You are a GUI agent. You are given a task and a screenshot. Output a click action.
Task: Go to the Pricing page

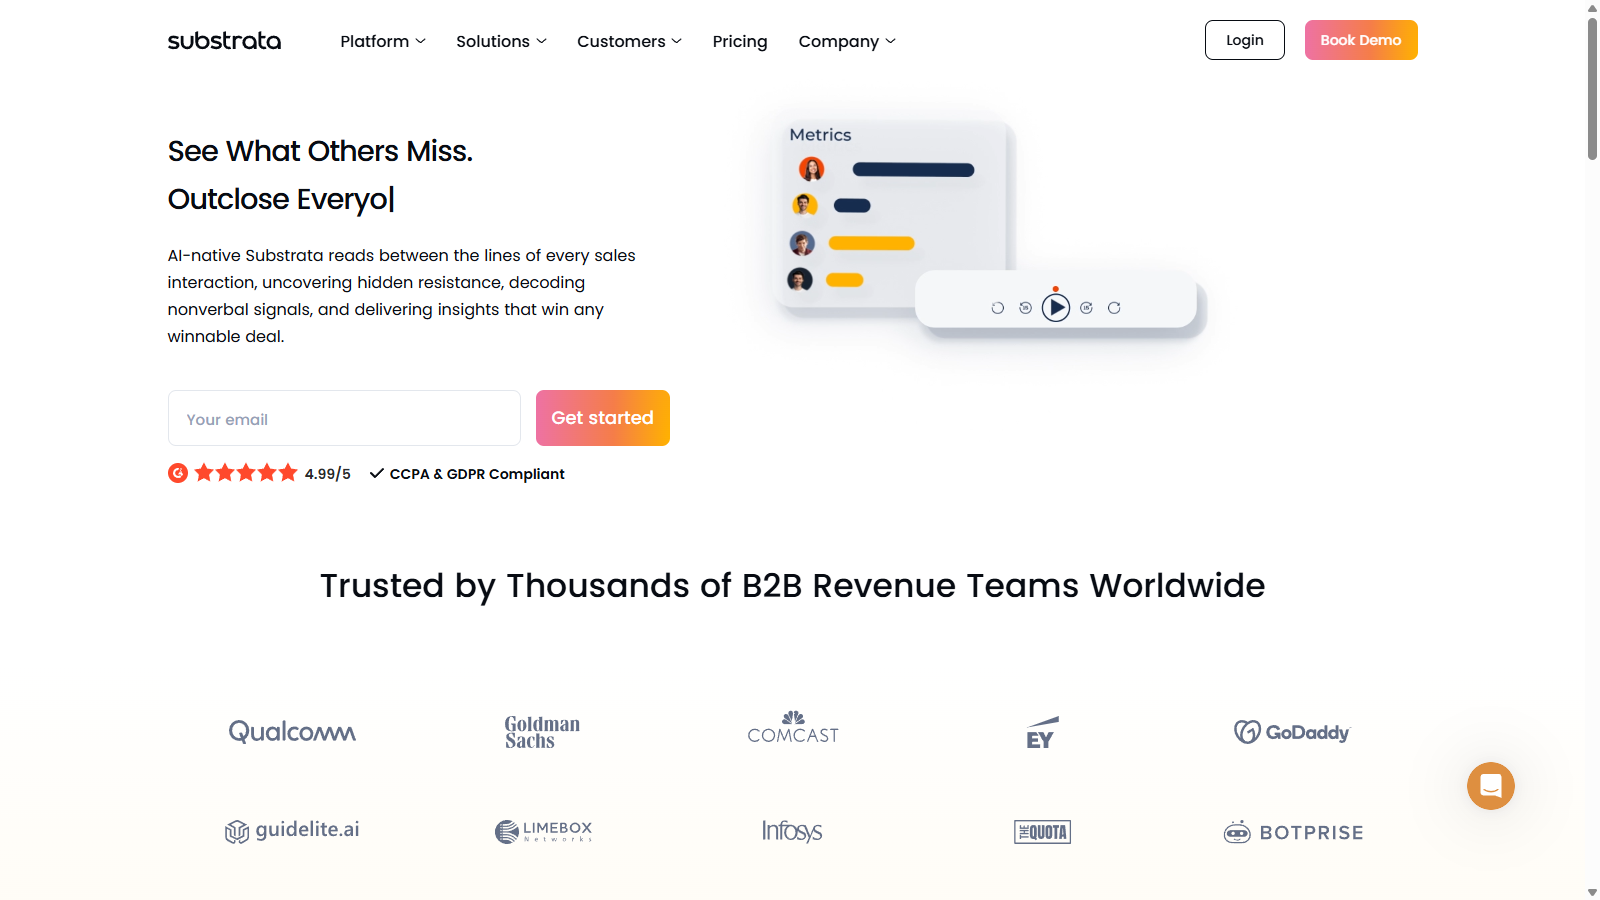click(x=740, y=41)
